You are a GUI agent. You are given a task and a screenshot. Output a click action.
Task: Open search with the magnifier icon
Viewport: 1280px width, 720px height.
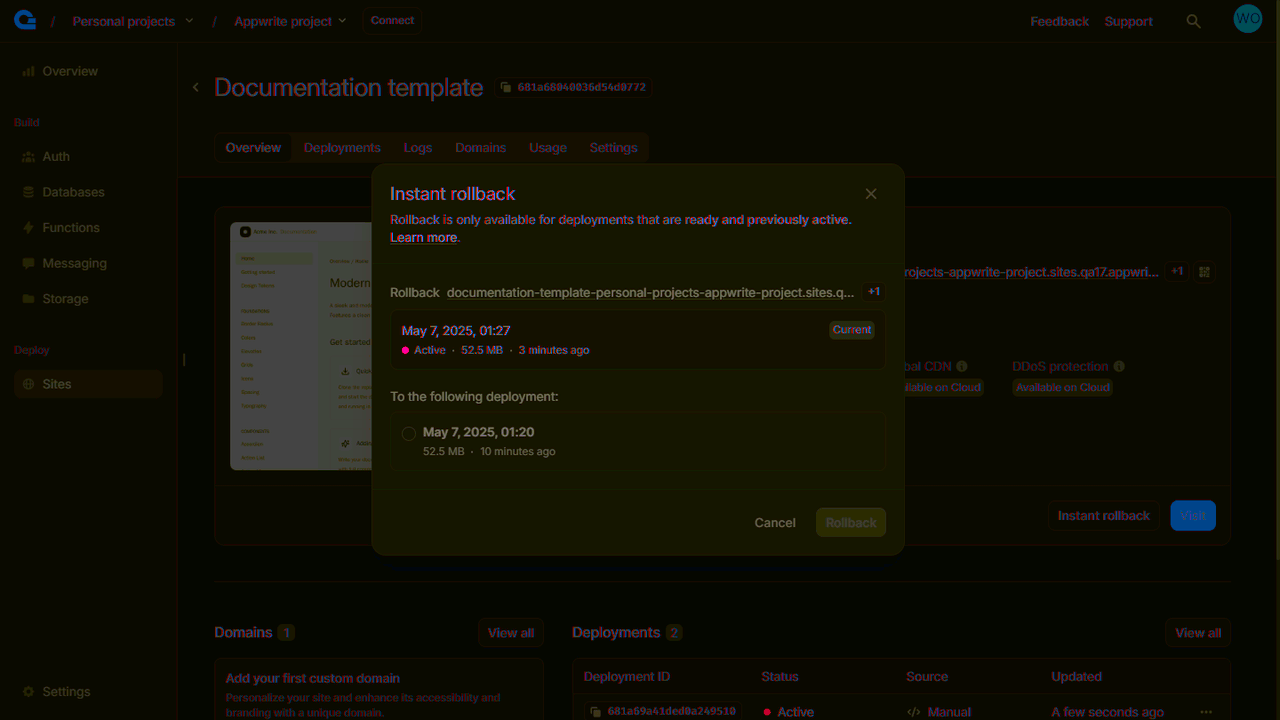click(1193, 21)
